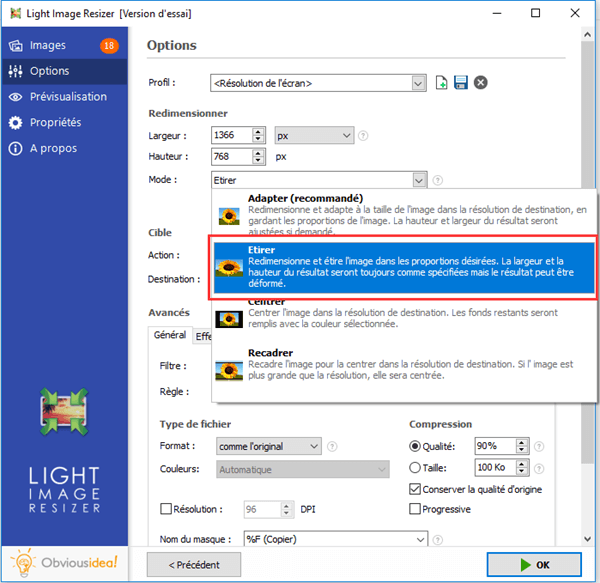600x583 pixels.
Task: Click the orange 18 images badge
Action: 109,46
